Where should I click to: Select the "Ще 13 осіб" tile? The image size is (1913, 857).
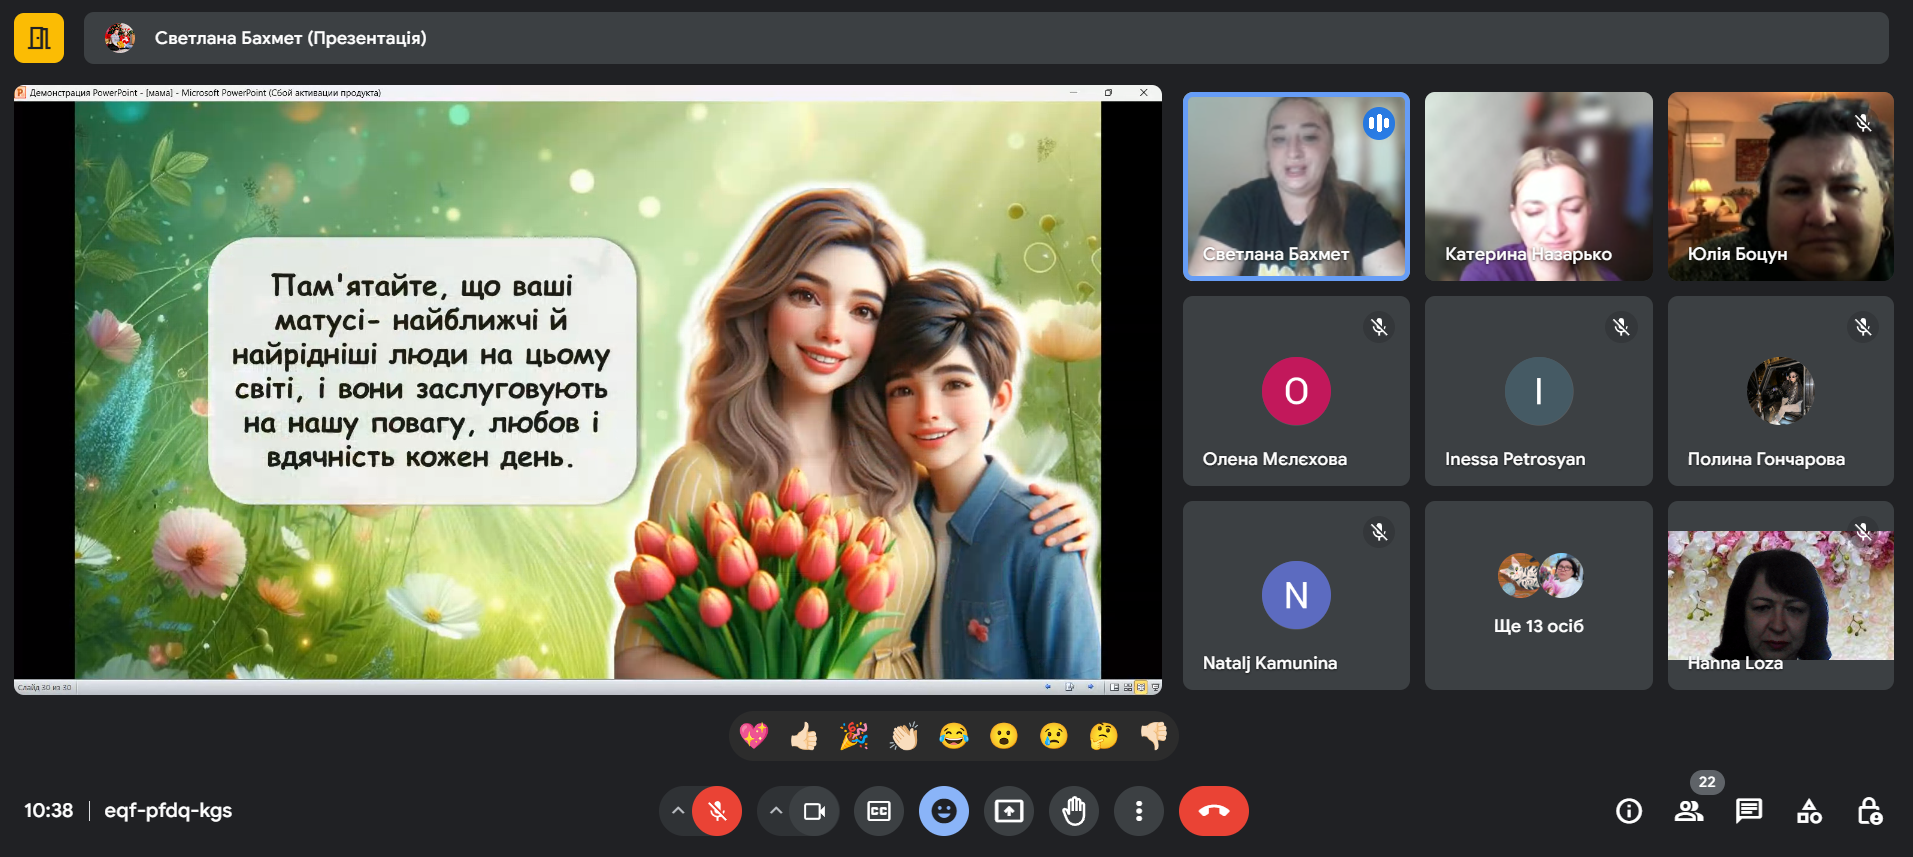point(1538,595)
